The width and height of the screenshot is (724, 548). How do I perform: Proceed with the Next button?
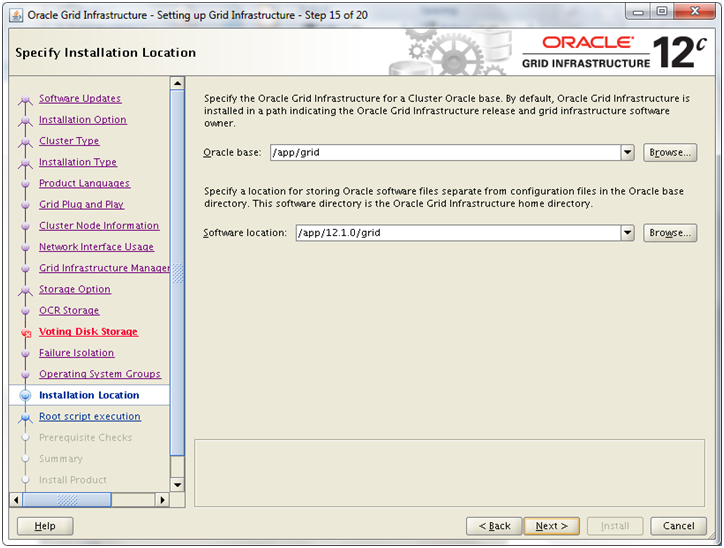coord(551,526)
